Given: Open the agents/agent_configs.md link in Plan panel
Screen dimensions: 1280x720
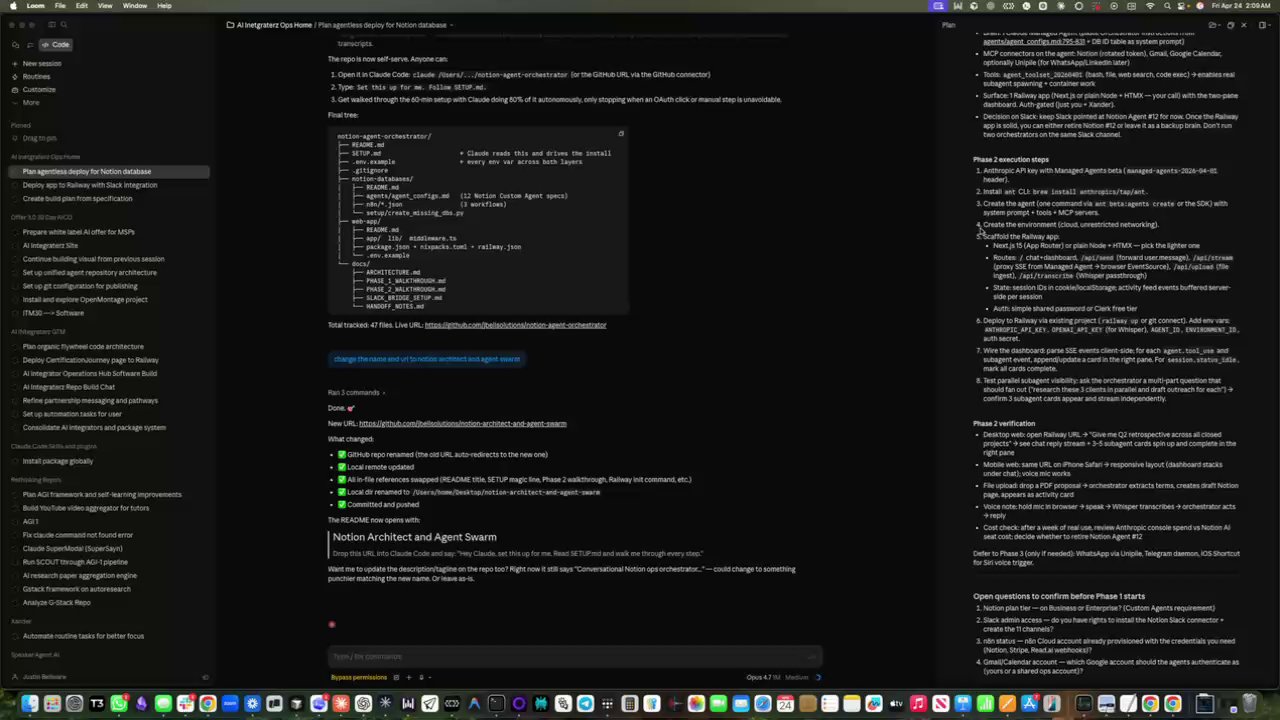Looking at the screenshot, I should point(1032,42).
